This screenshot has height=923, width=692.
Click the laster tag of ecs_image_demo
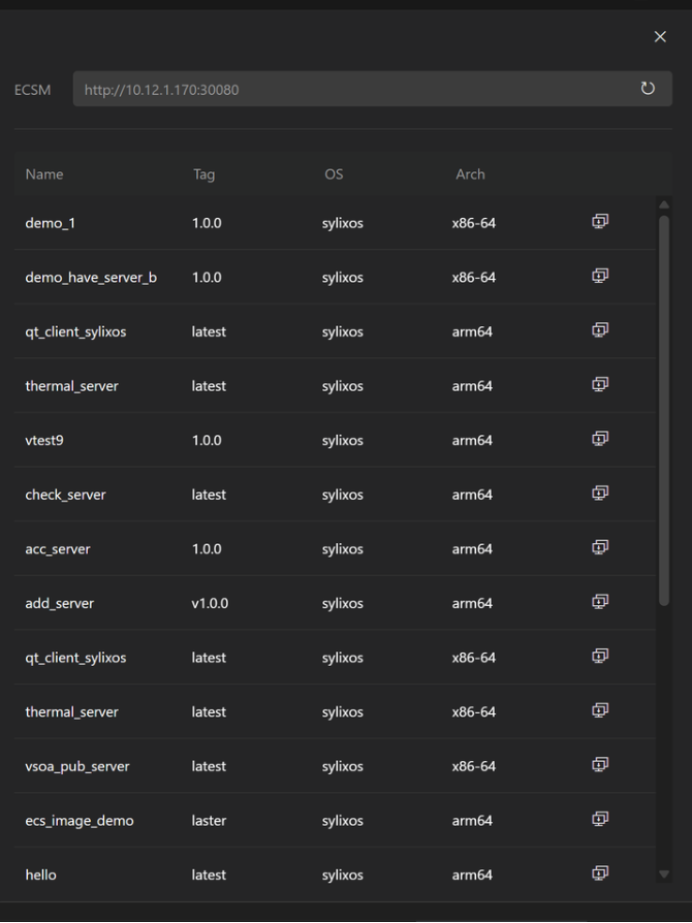click(208, 821)
